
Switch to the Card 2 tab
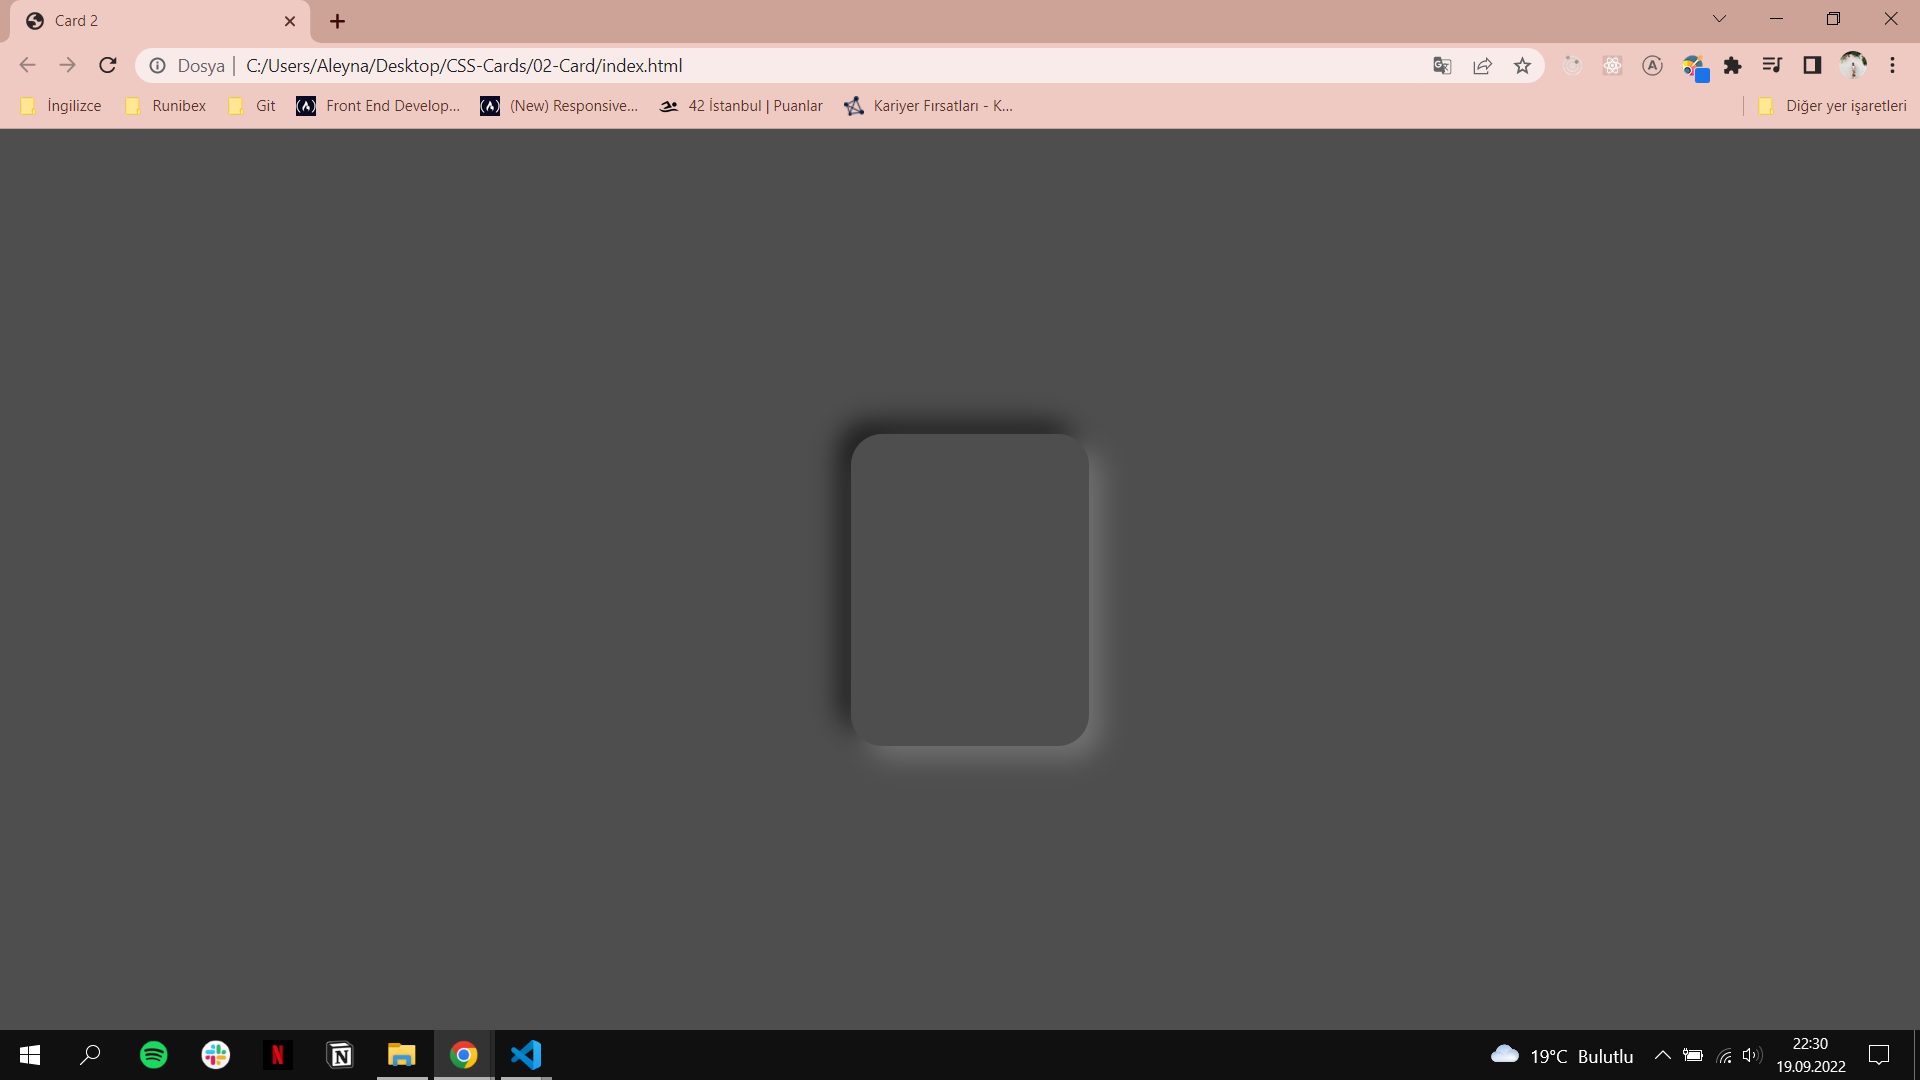(140, 20)
